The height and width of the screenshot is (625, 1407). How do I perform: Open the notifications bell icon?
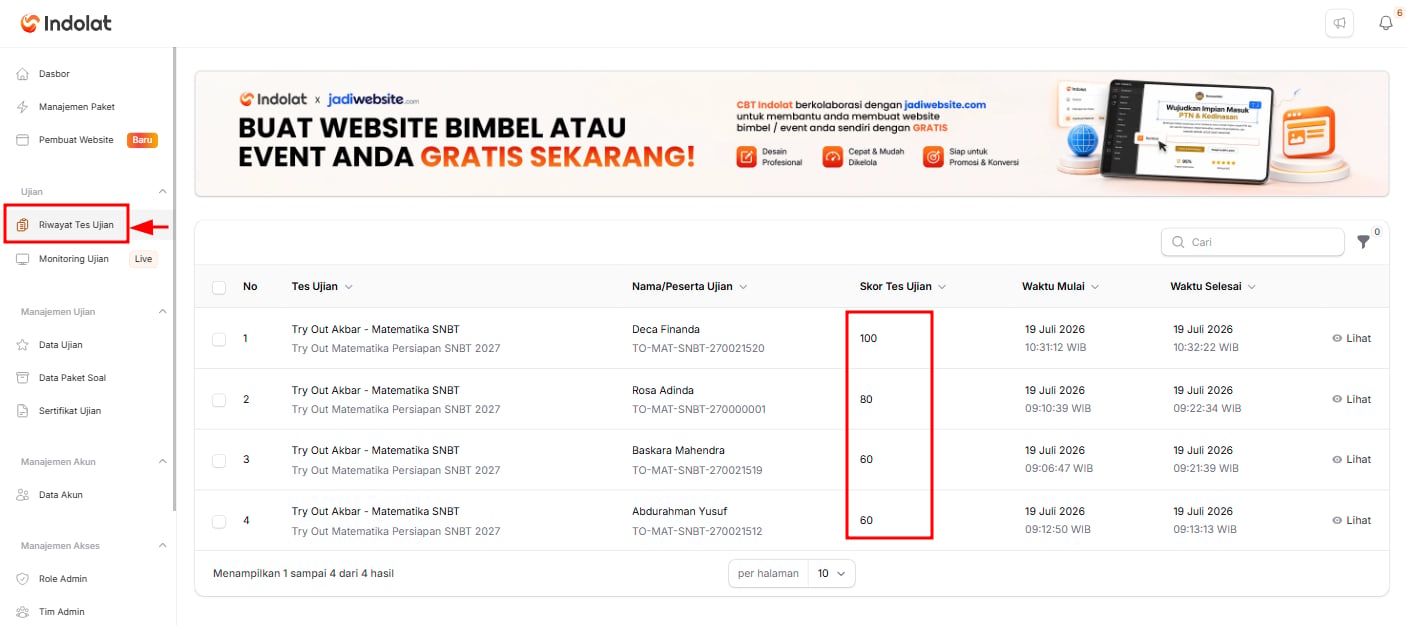(1386, 23)
